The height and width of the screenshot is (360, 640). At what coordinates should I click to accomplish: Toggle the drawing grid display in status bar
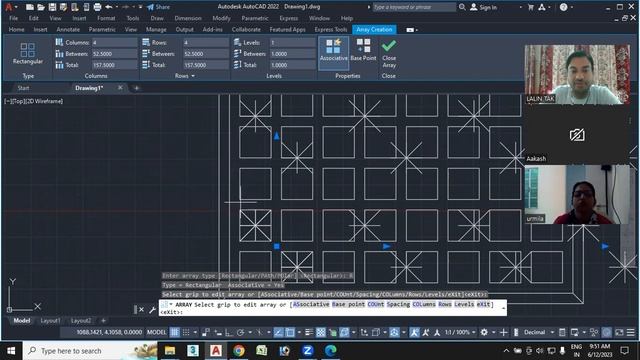[x=174, y=332]
